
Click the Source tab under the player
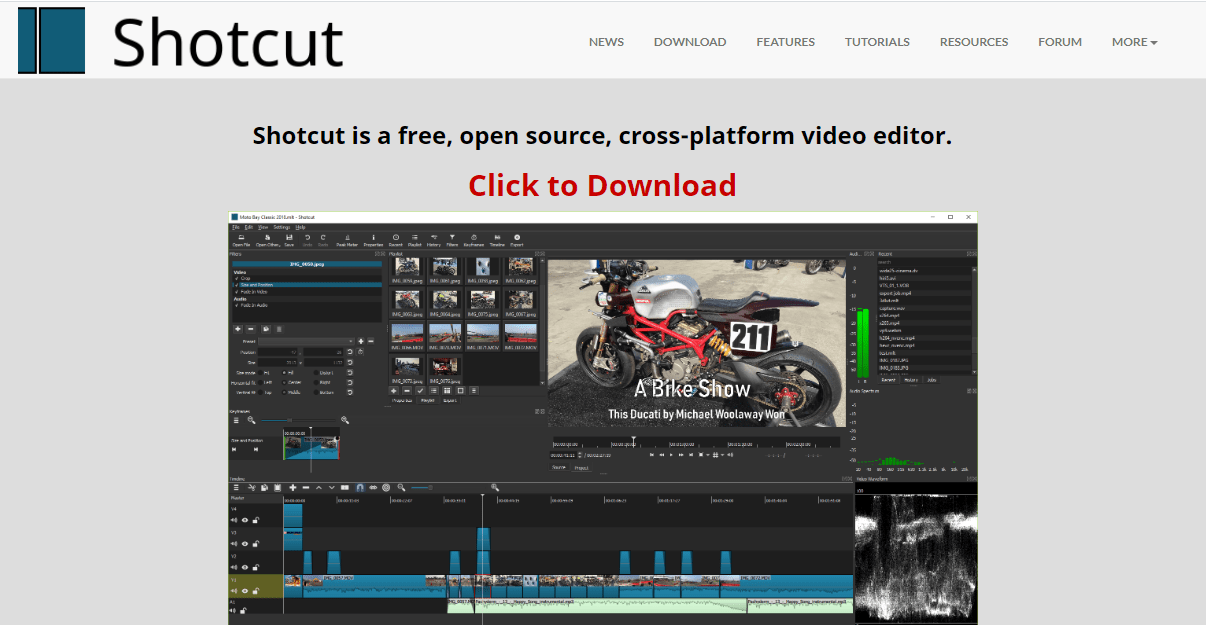pos(559,468)
